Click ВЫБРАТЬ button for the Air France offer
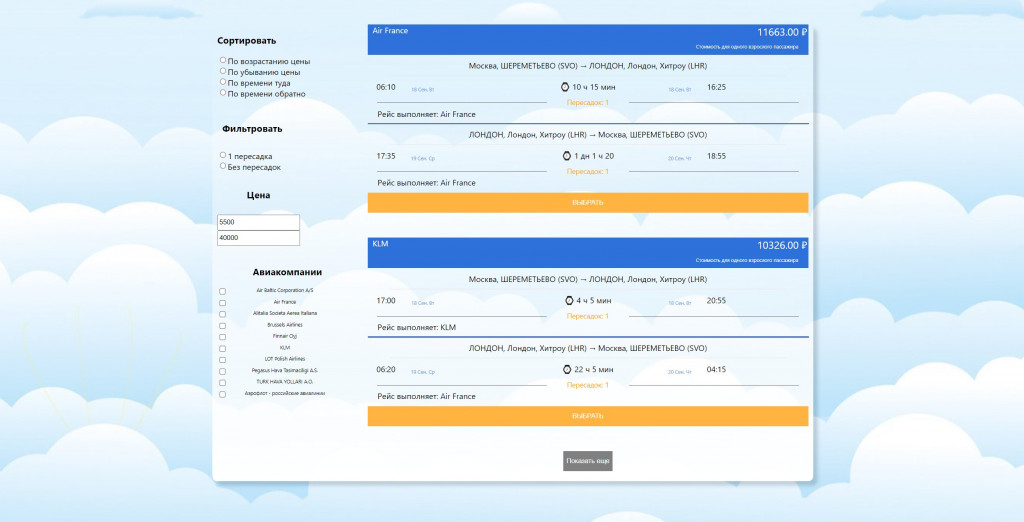The width and height of the screenshot is (1024, 522). (588, 203)
